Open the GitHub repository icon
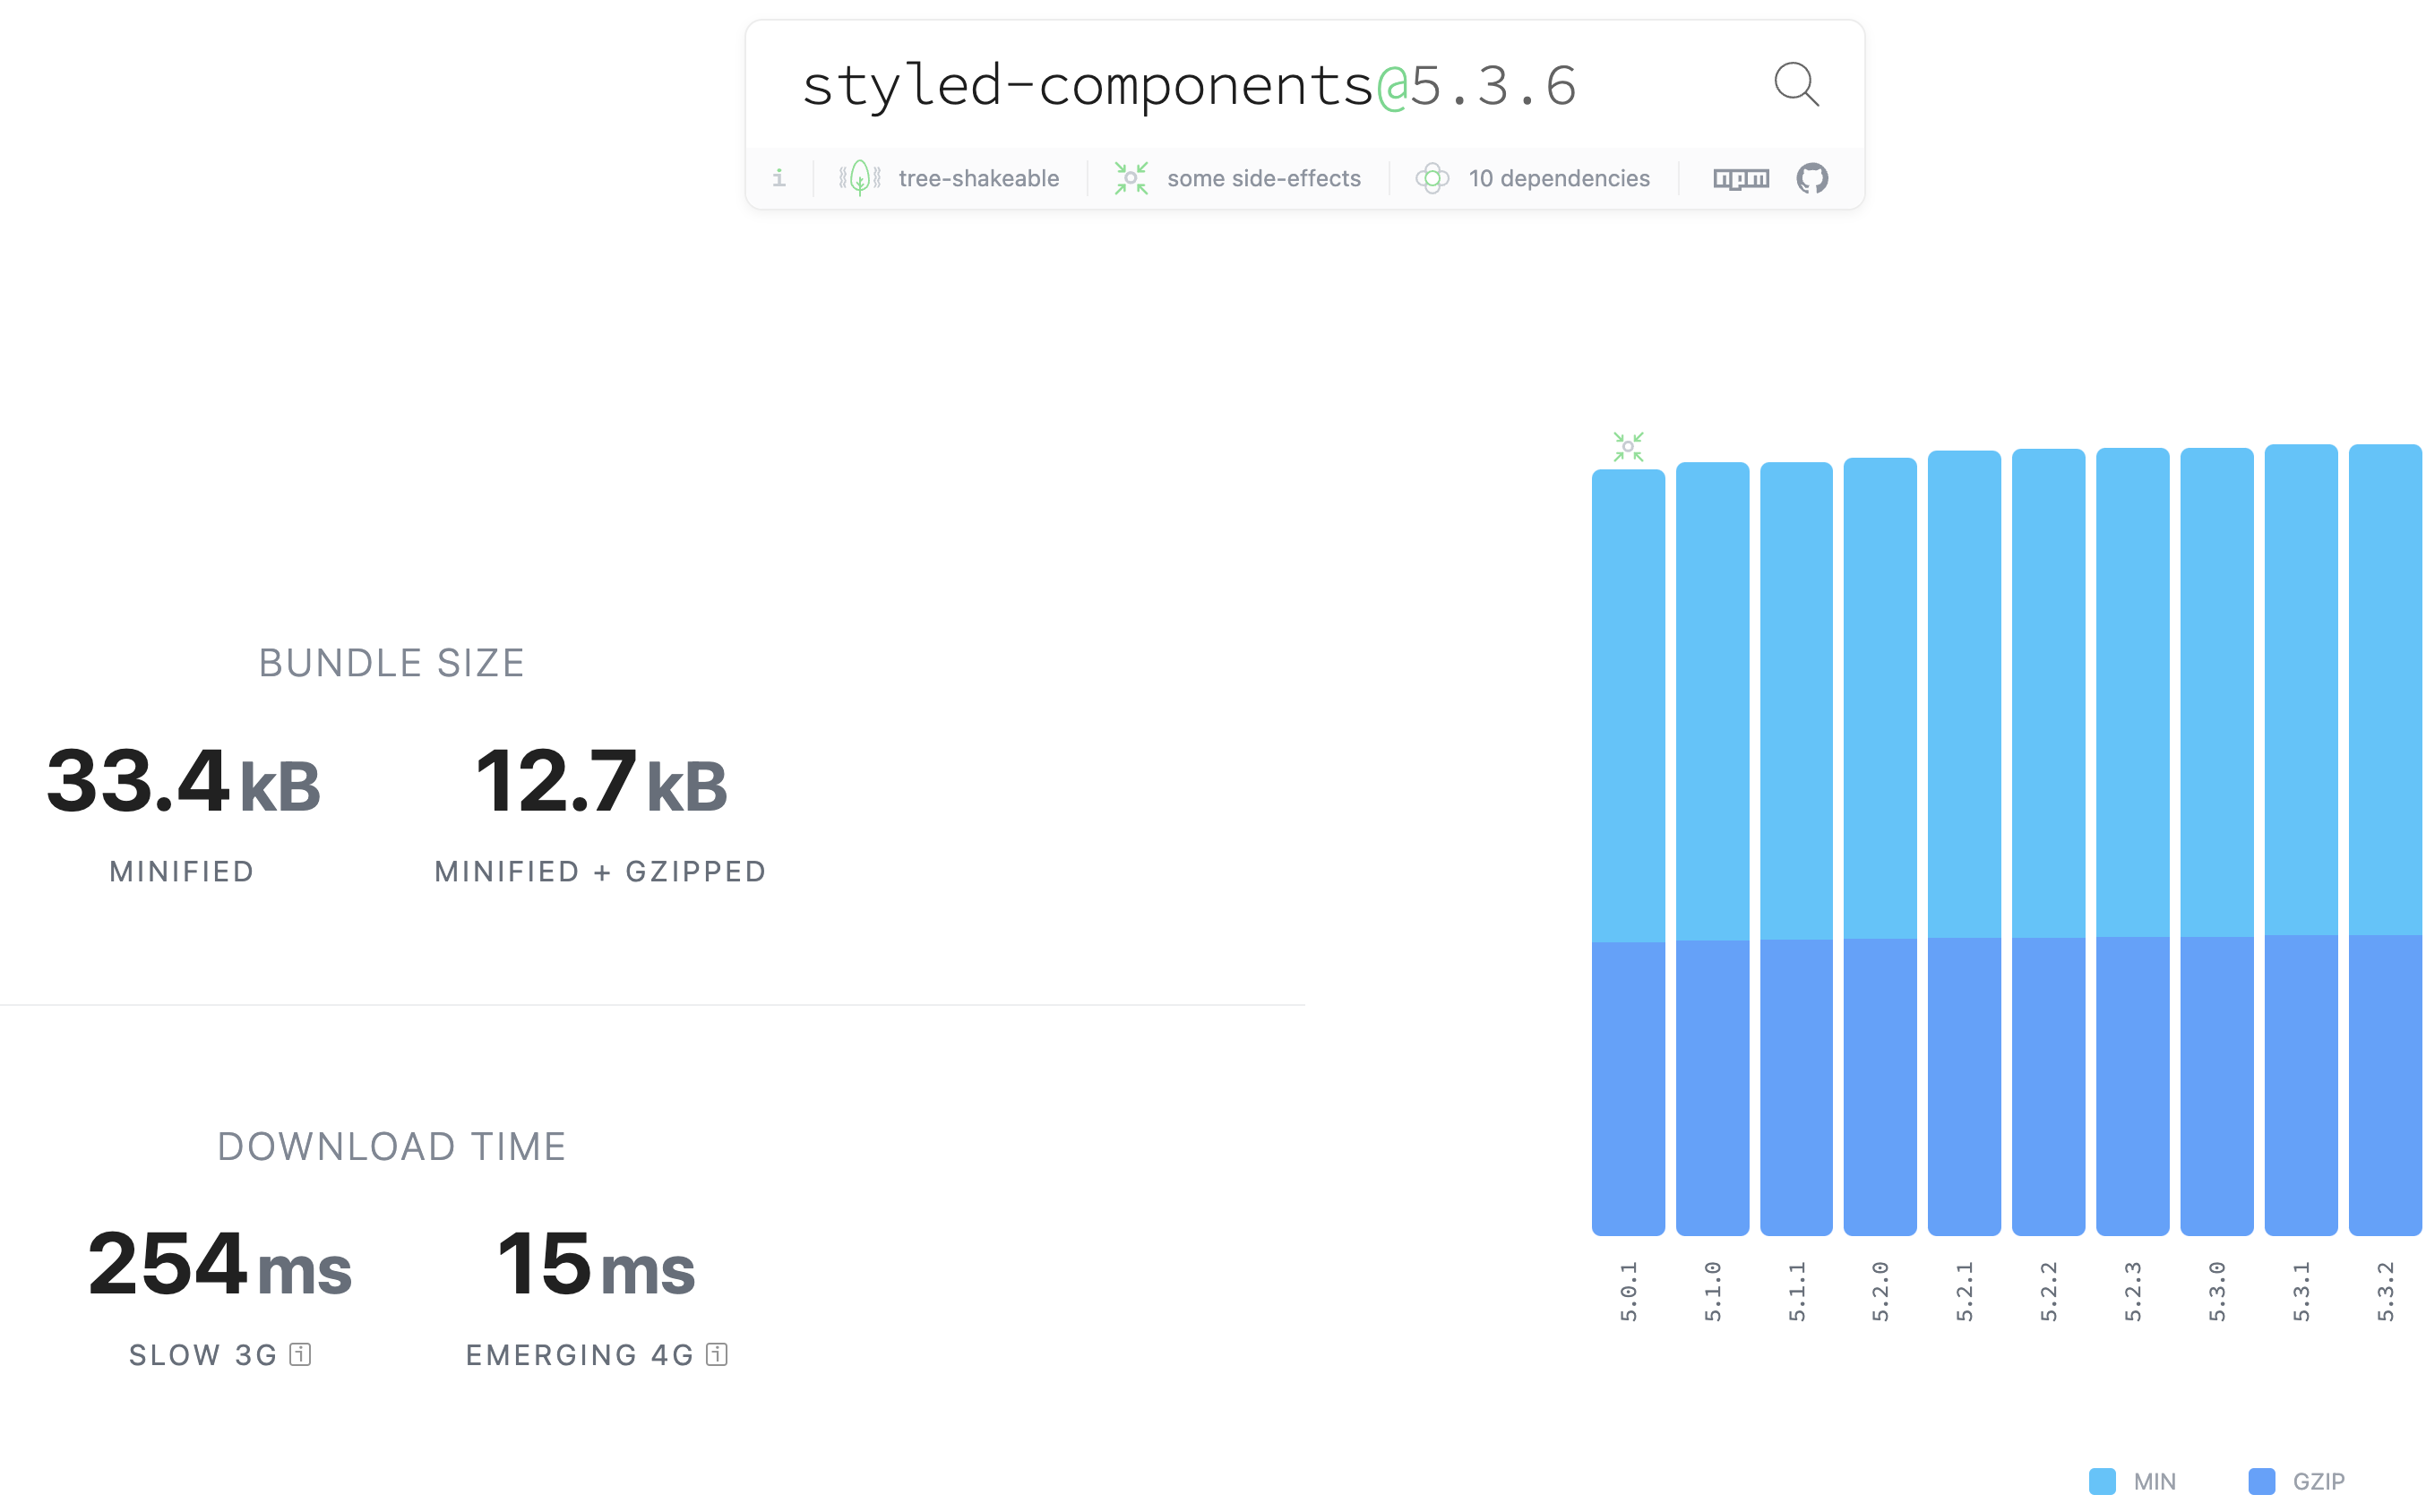This screenshot has height=1512, width=2426. coord(1811,179)
